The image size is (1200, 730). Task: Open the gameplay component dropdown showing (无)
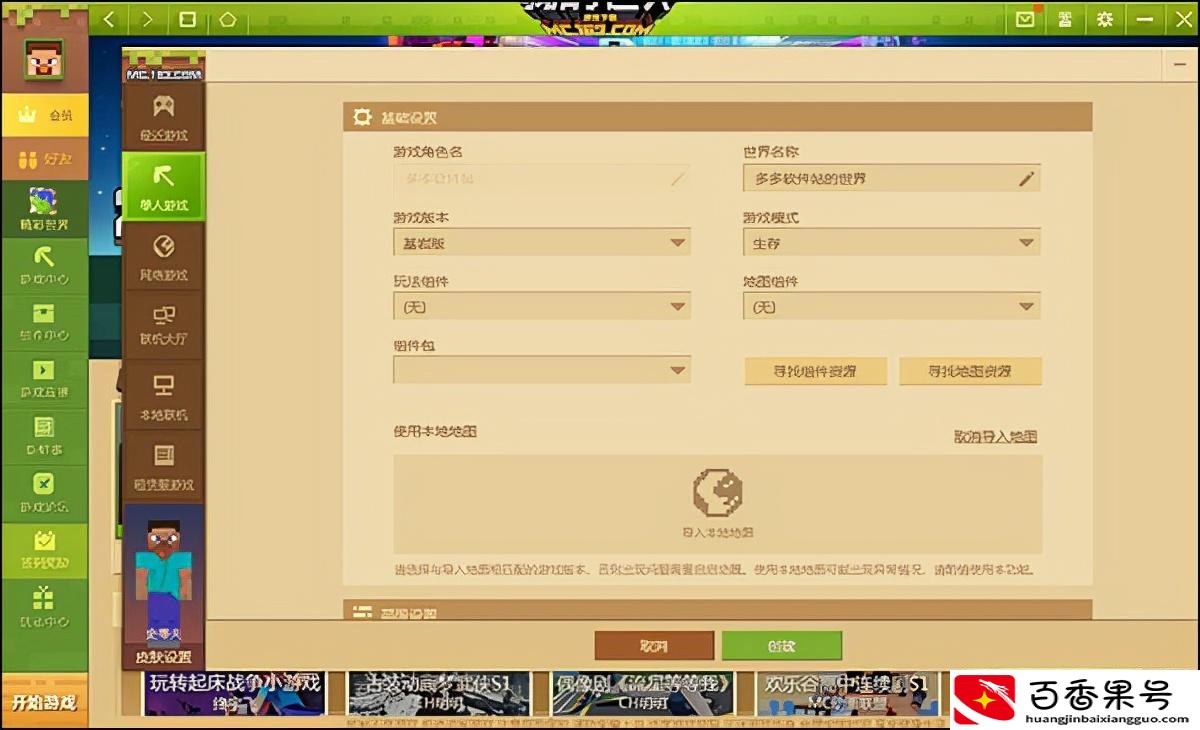[x=542, y=306]
